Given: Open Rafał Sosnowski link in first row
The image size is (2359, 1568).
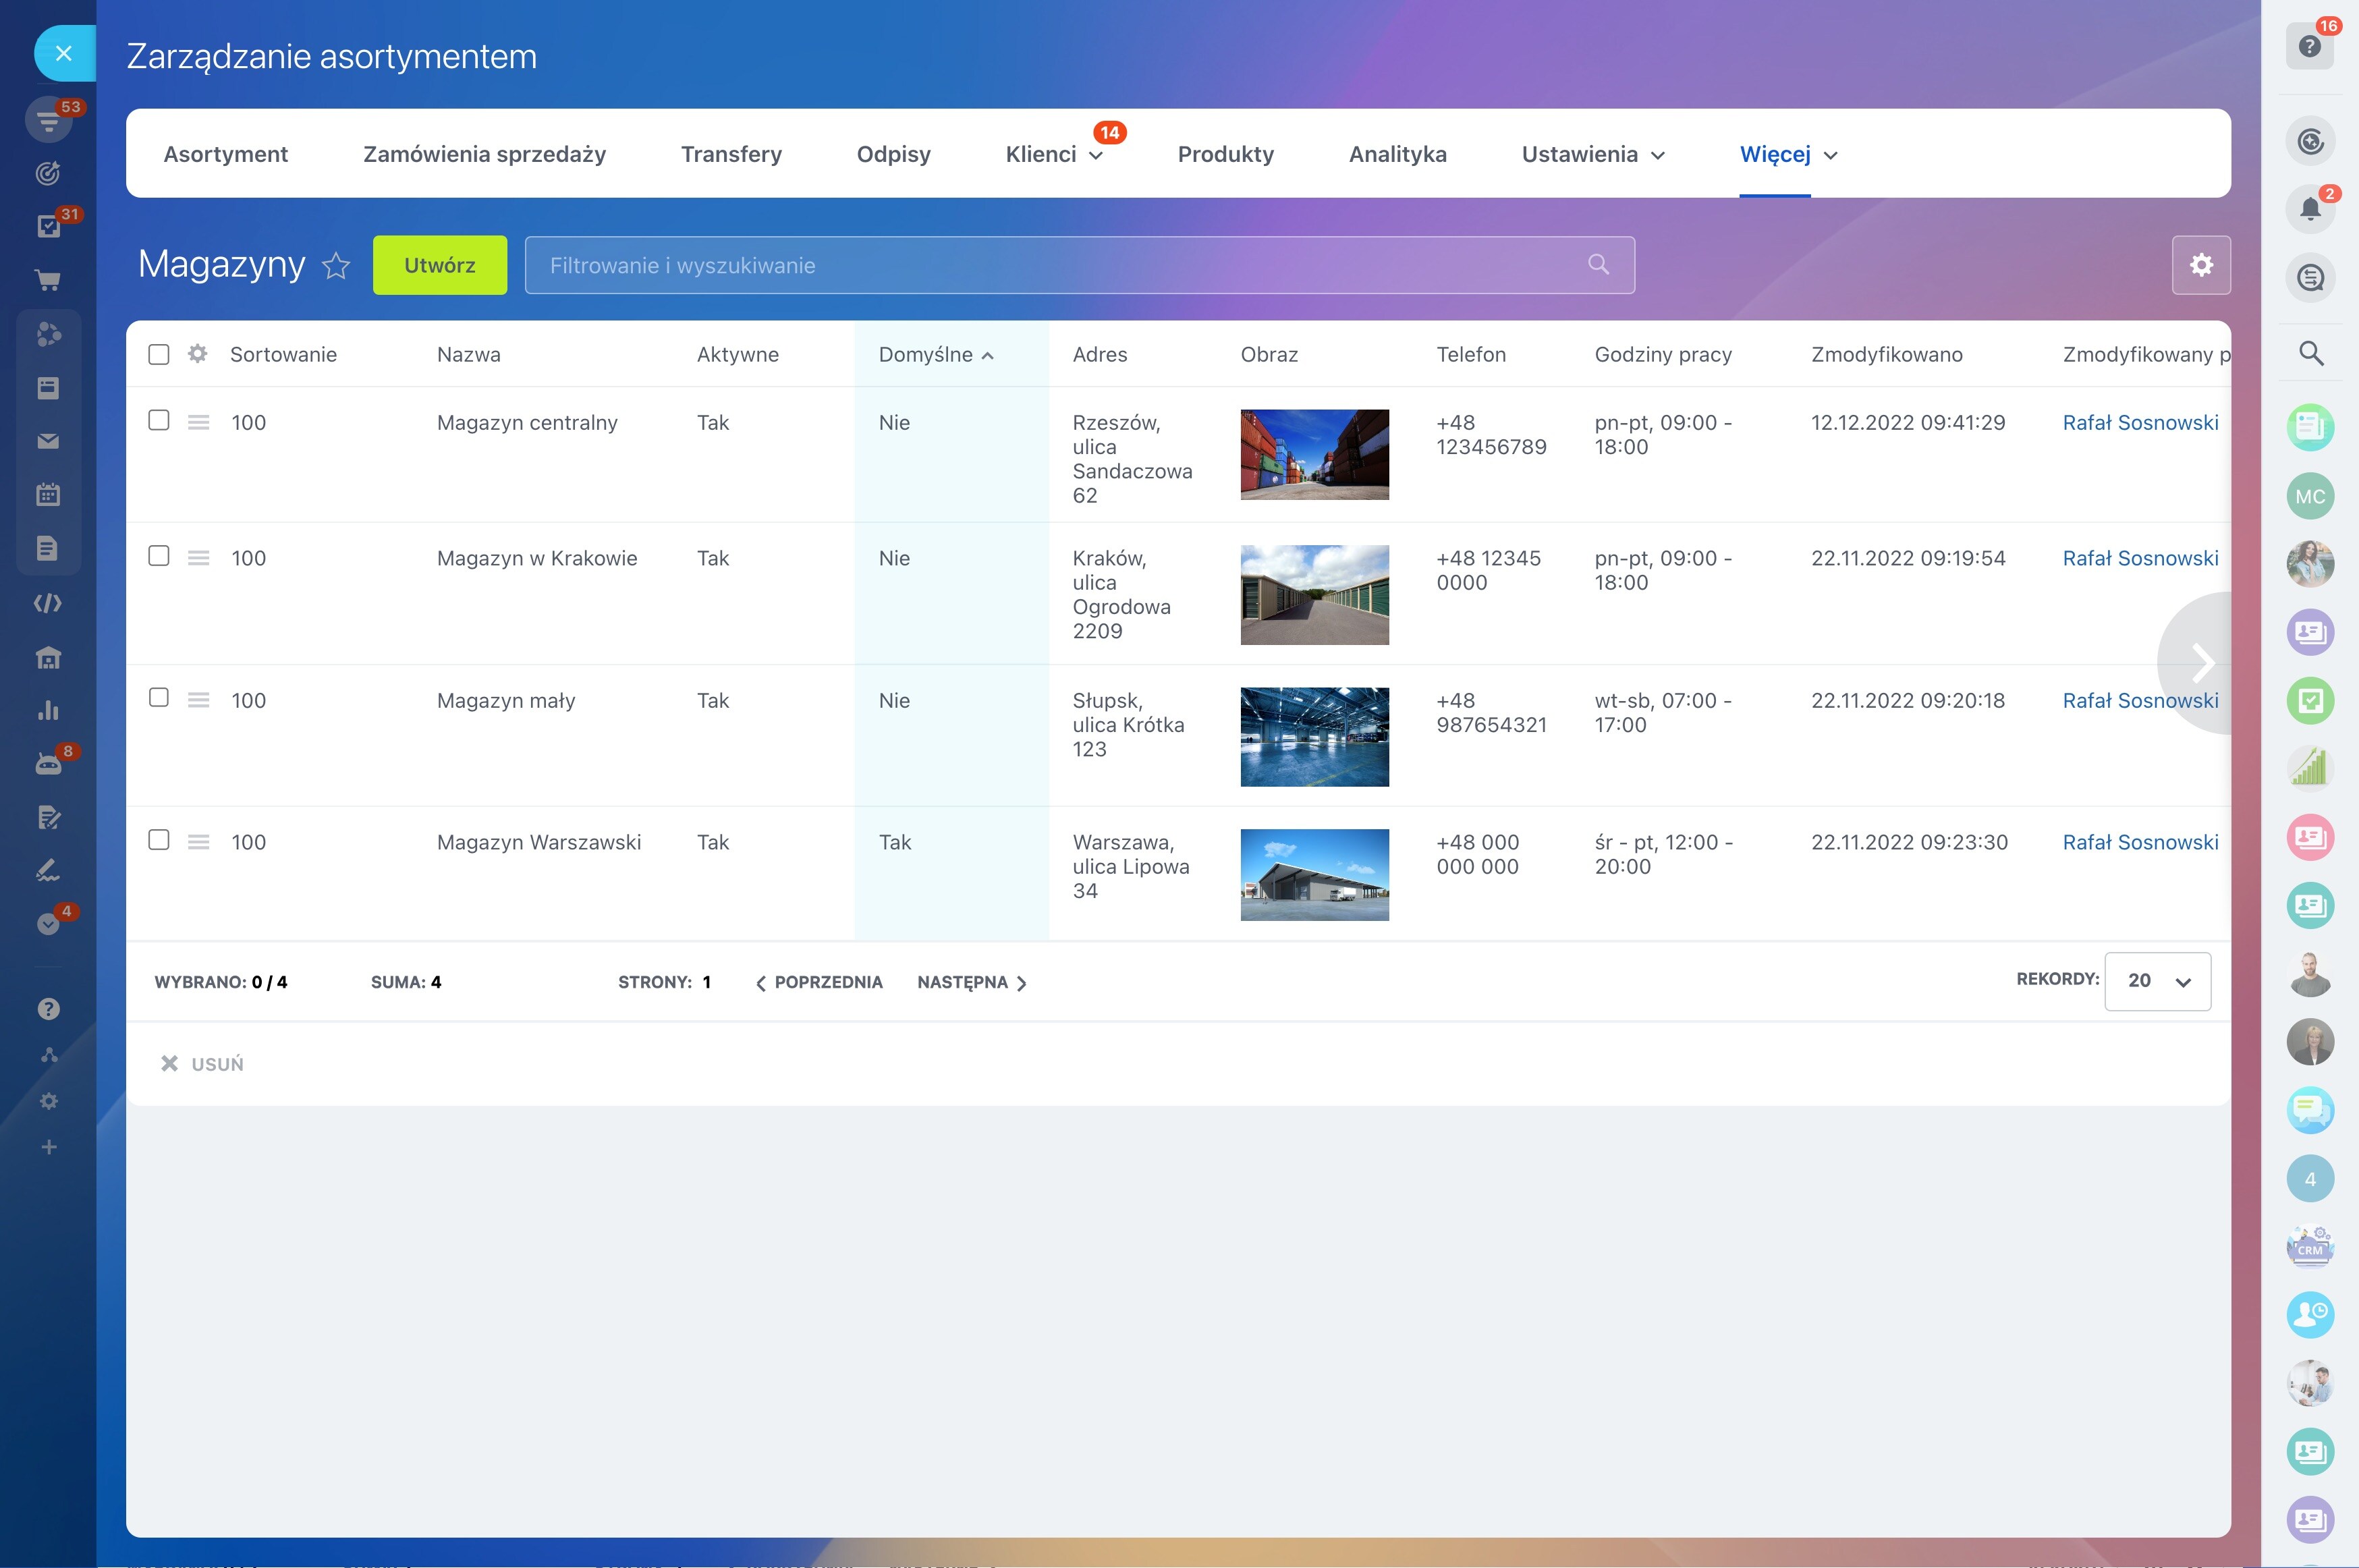Looking at the screenshot, I should (2140, 422).
